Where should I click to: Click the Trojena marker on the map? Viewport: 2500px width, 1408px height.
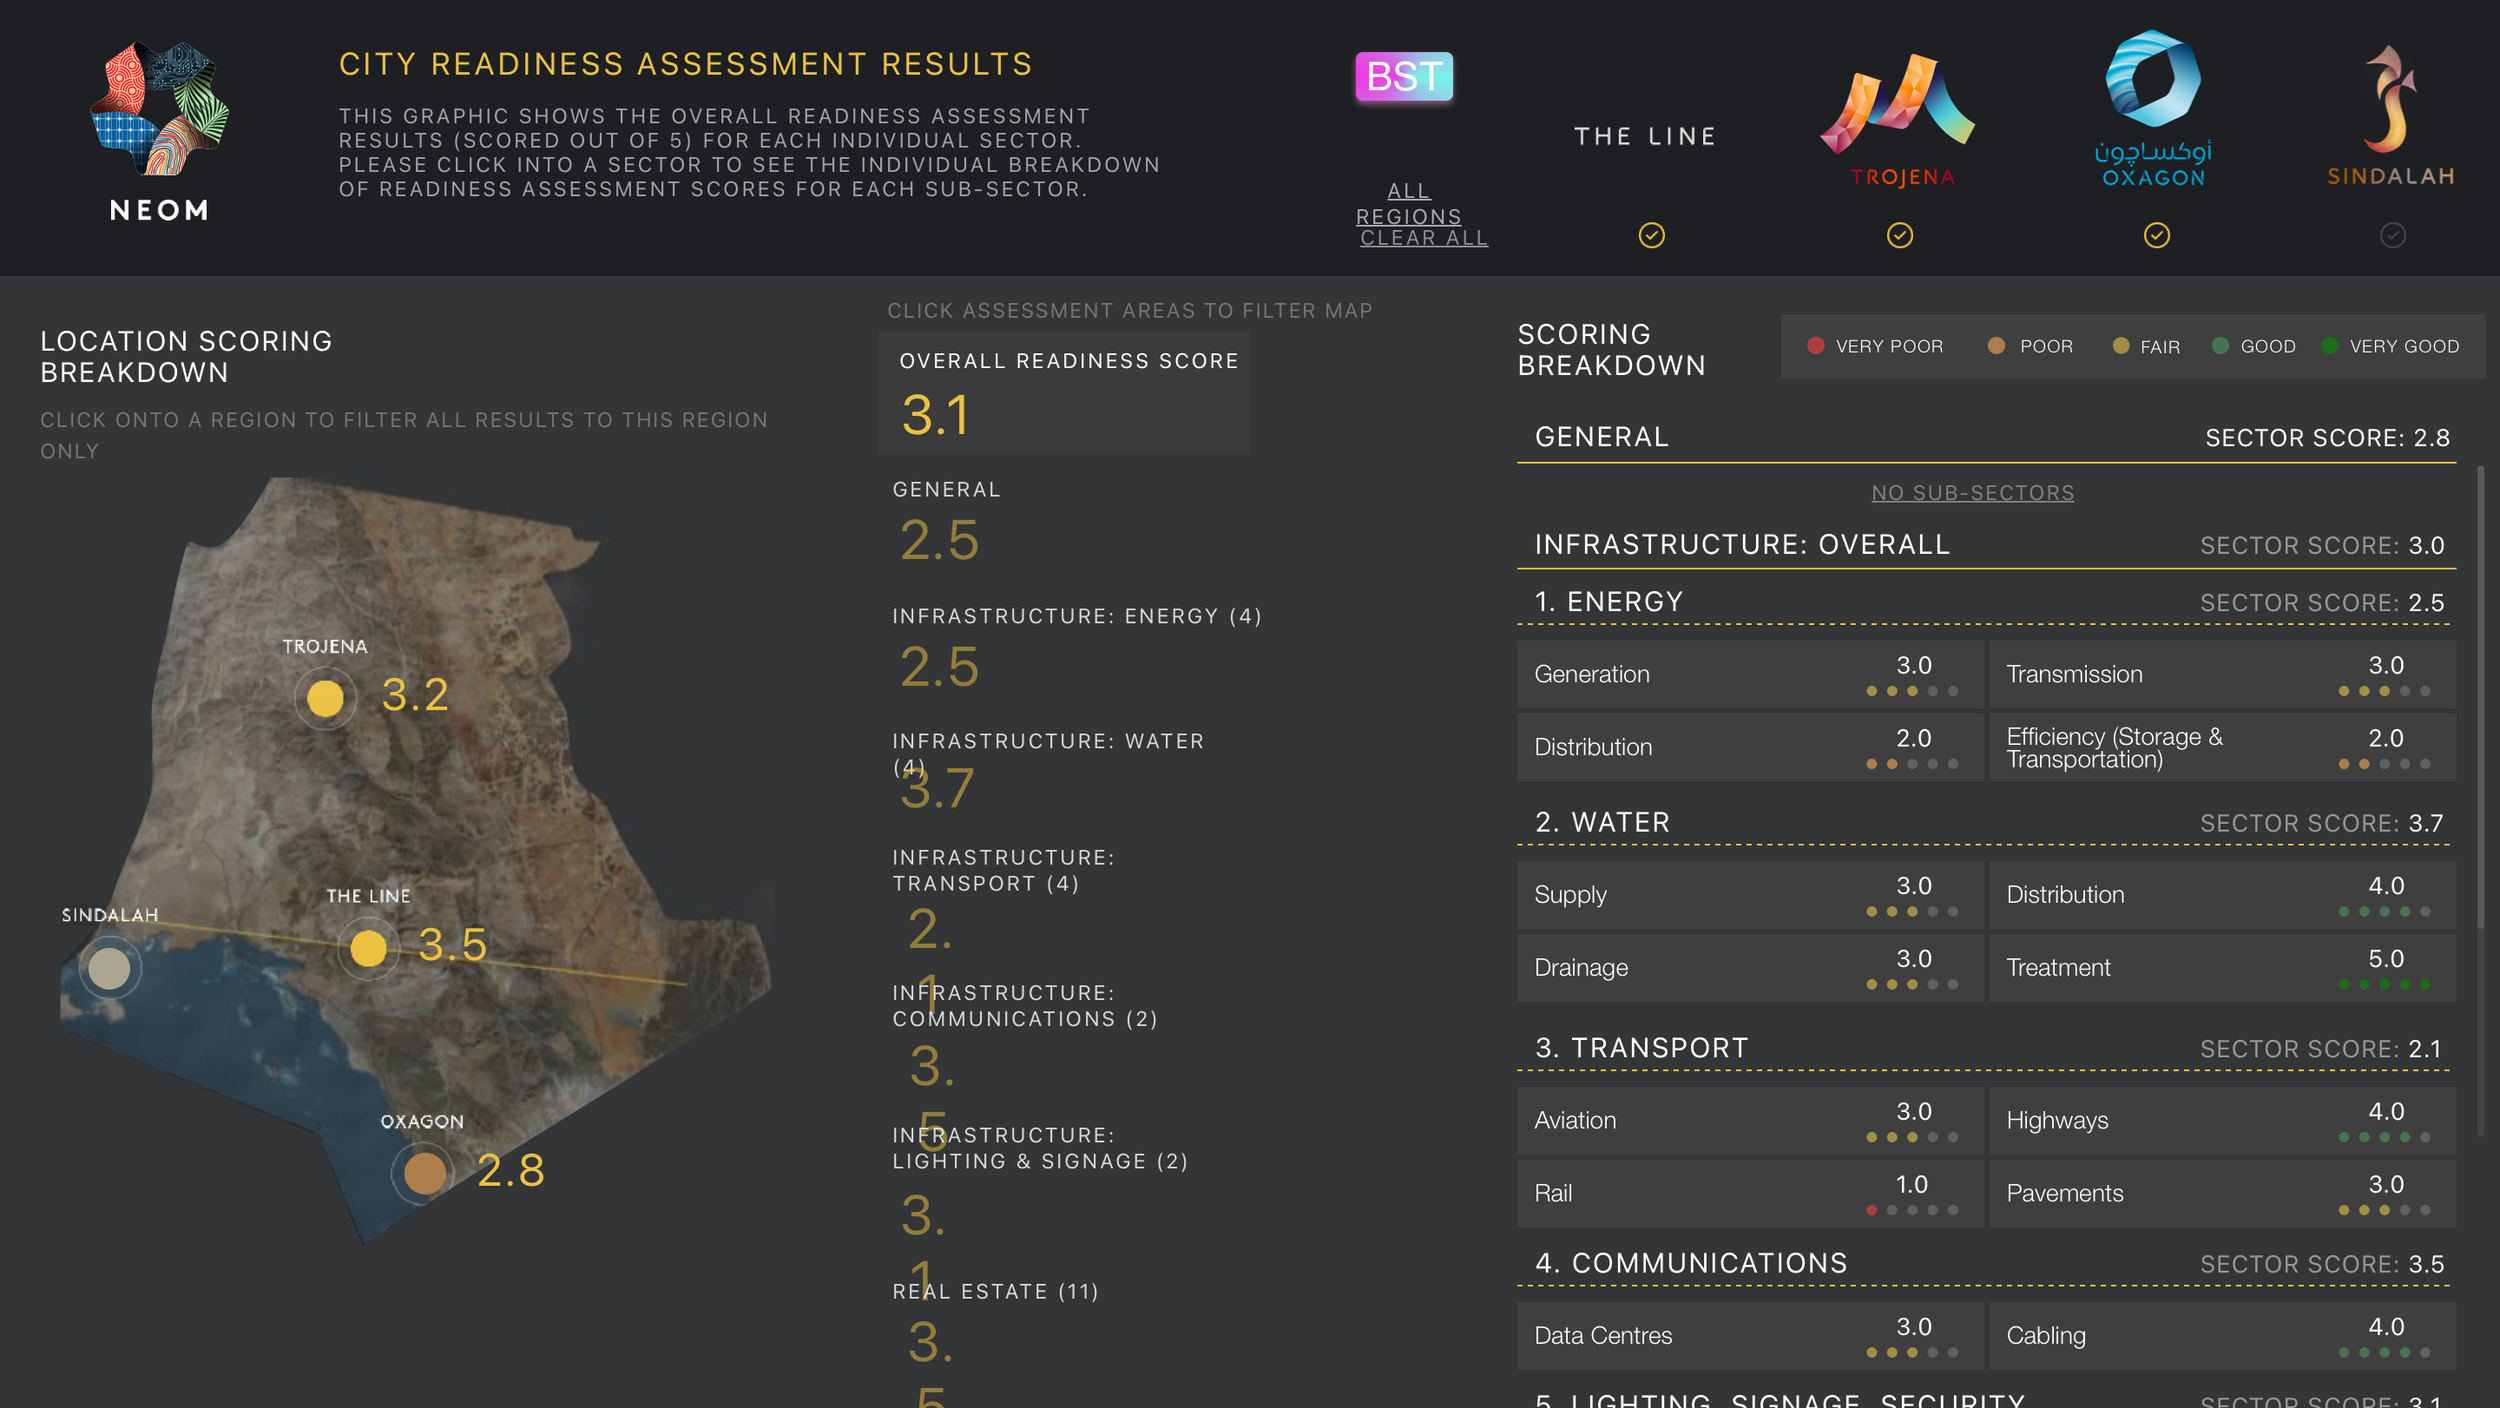(x=324, y=697)
